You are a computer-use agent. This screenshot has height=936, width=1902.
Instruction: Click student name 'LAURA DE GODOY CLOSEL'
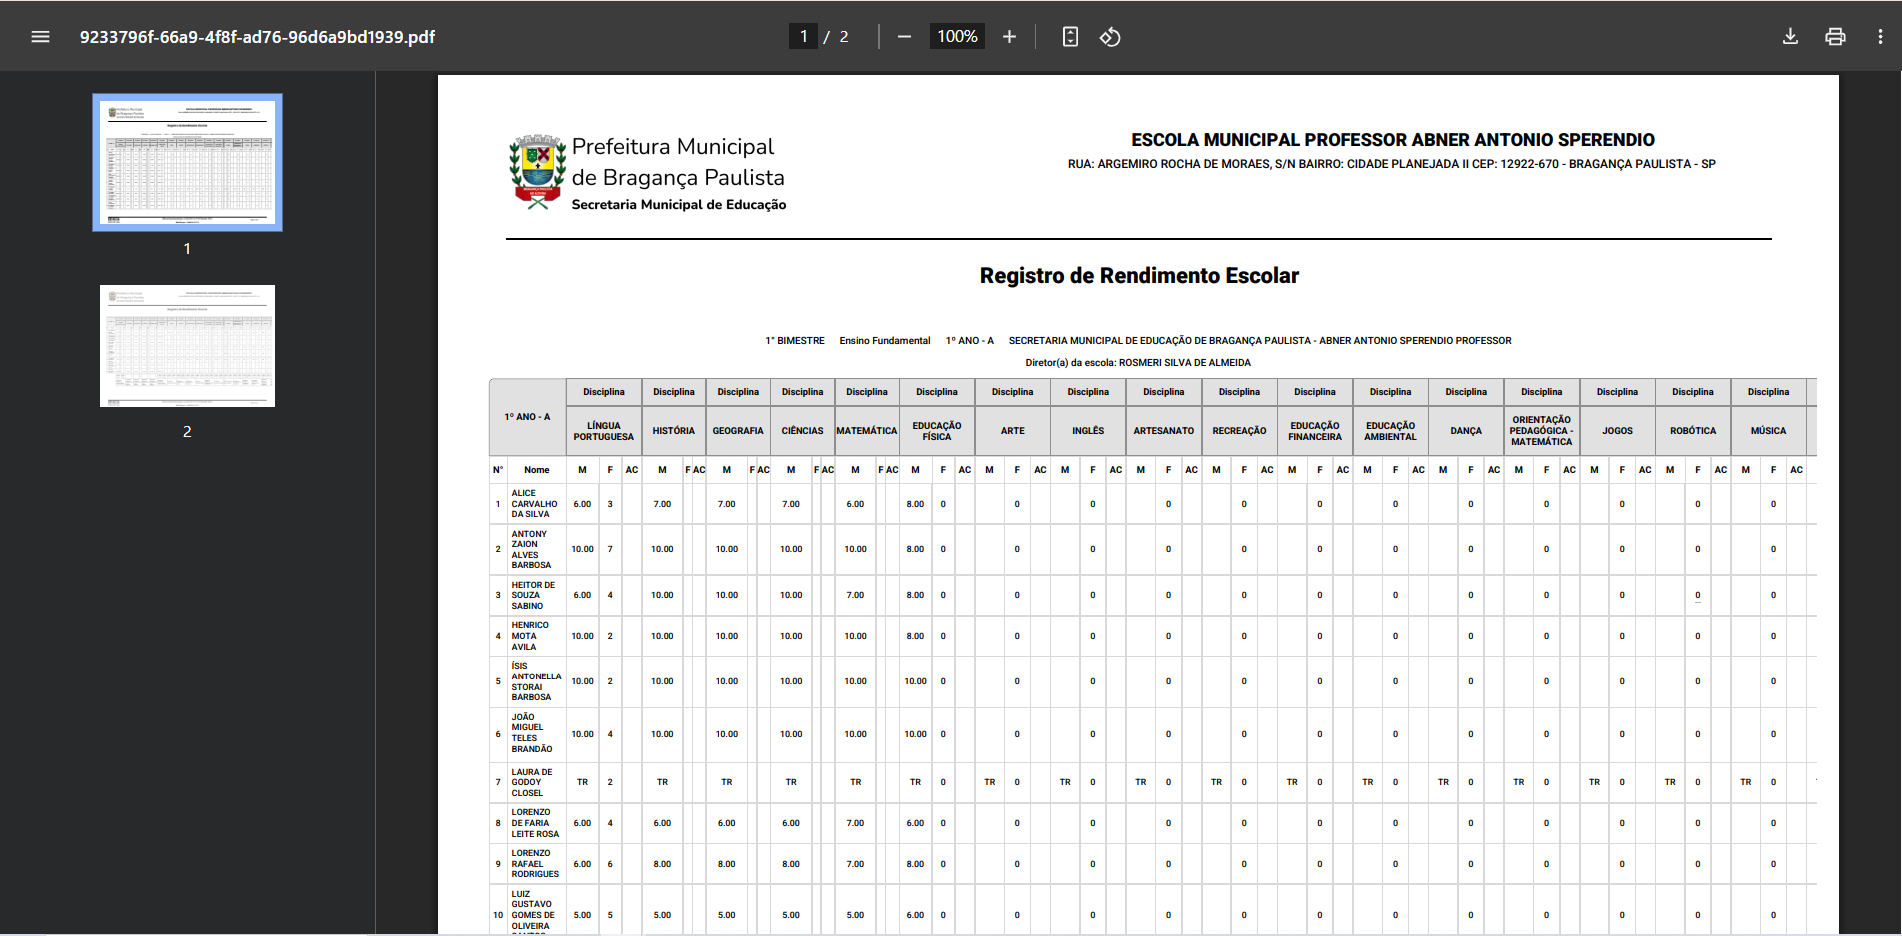pos(531,782)
